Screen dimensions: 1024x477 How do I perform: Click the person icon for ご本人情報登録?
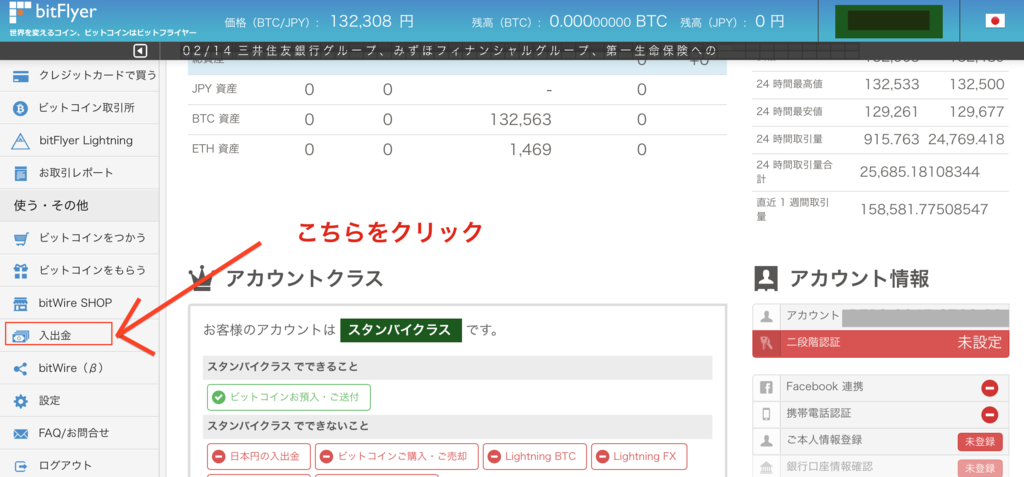[x=767, y=441]
